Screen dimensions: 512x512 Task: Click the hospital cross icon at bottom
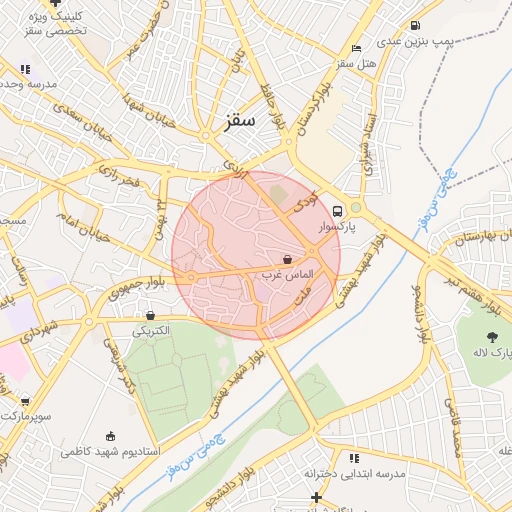tap(316, 498)
